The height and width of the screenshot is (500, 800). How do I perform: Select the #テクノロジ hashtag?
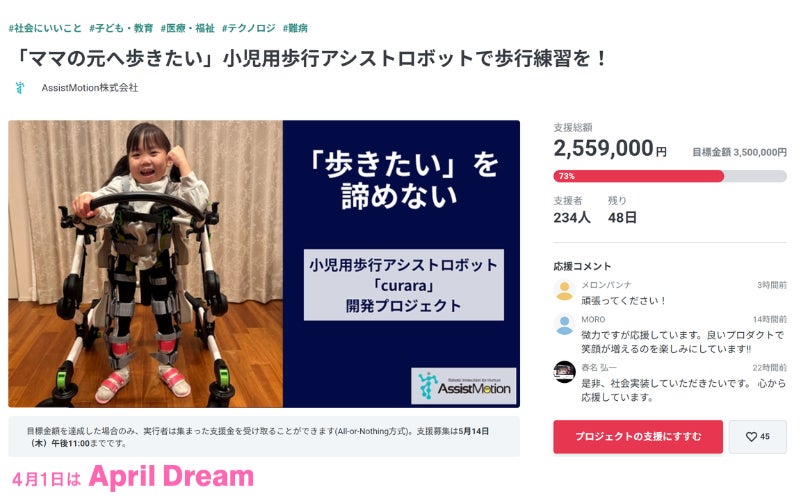click(x=248, y=28)
